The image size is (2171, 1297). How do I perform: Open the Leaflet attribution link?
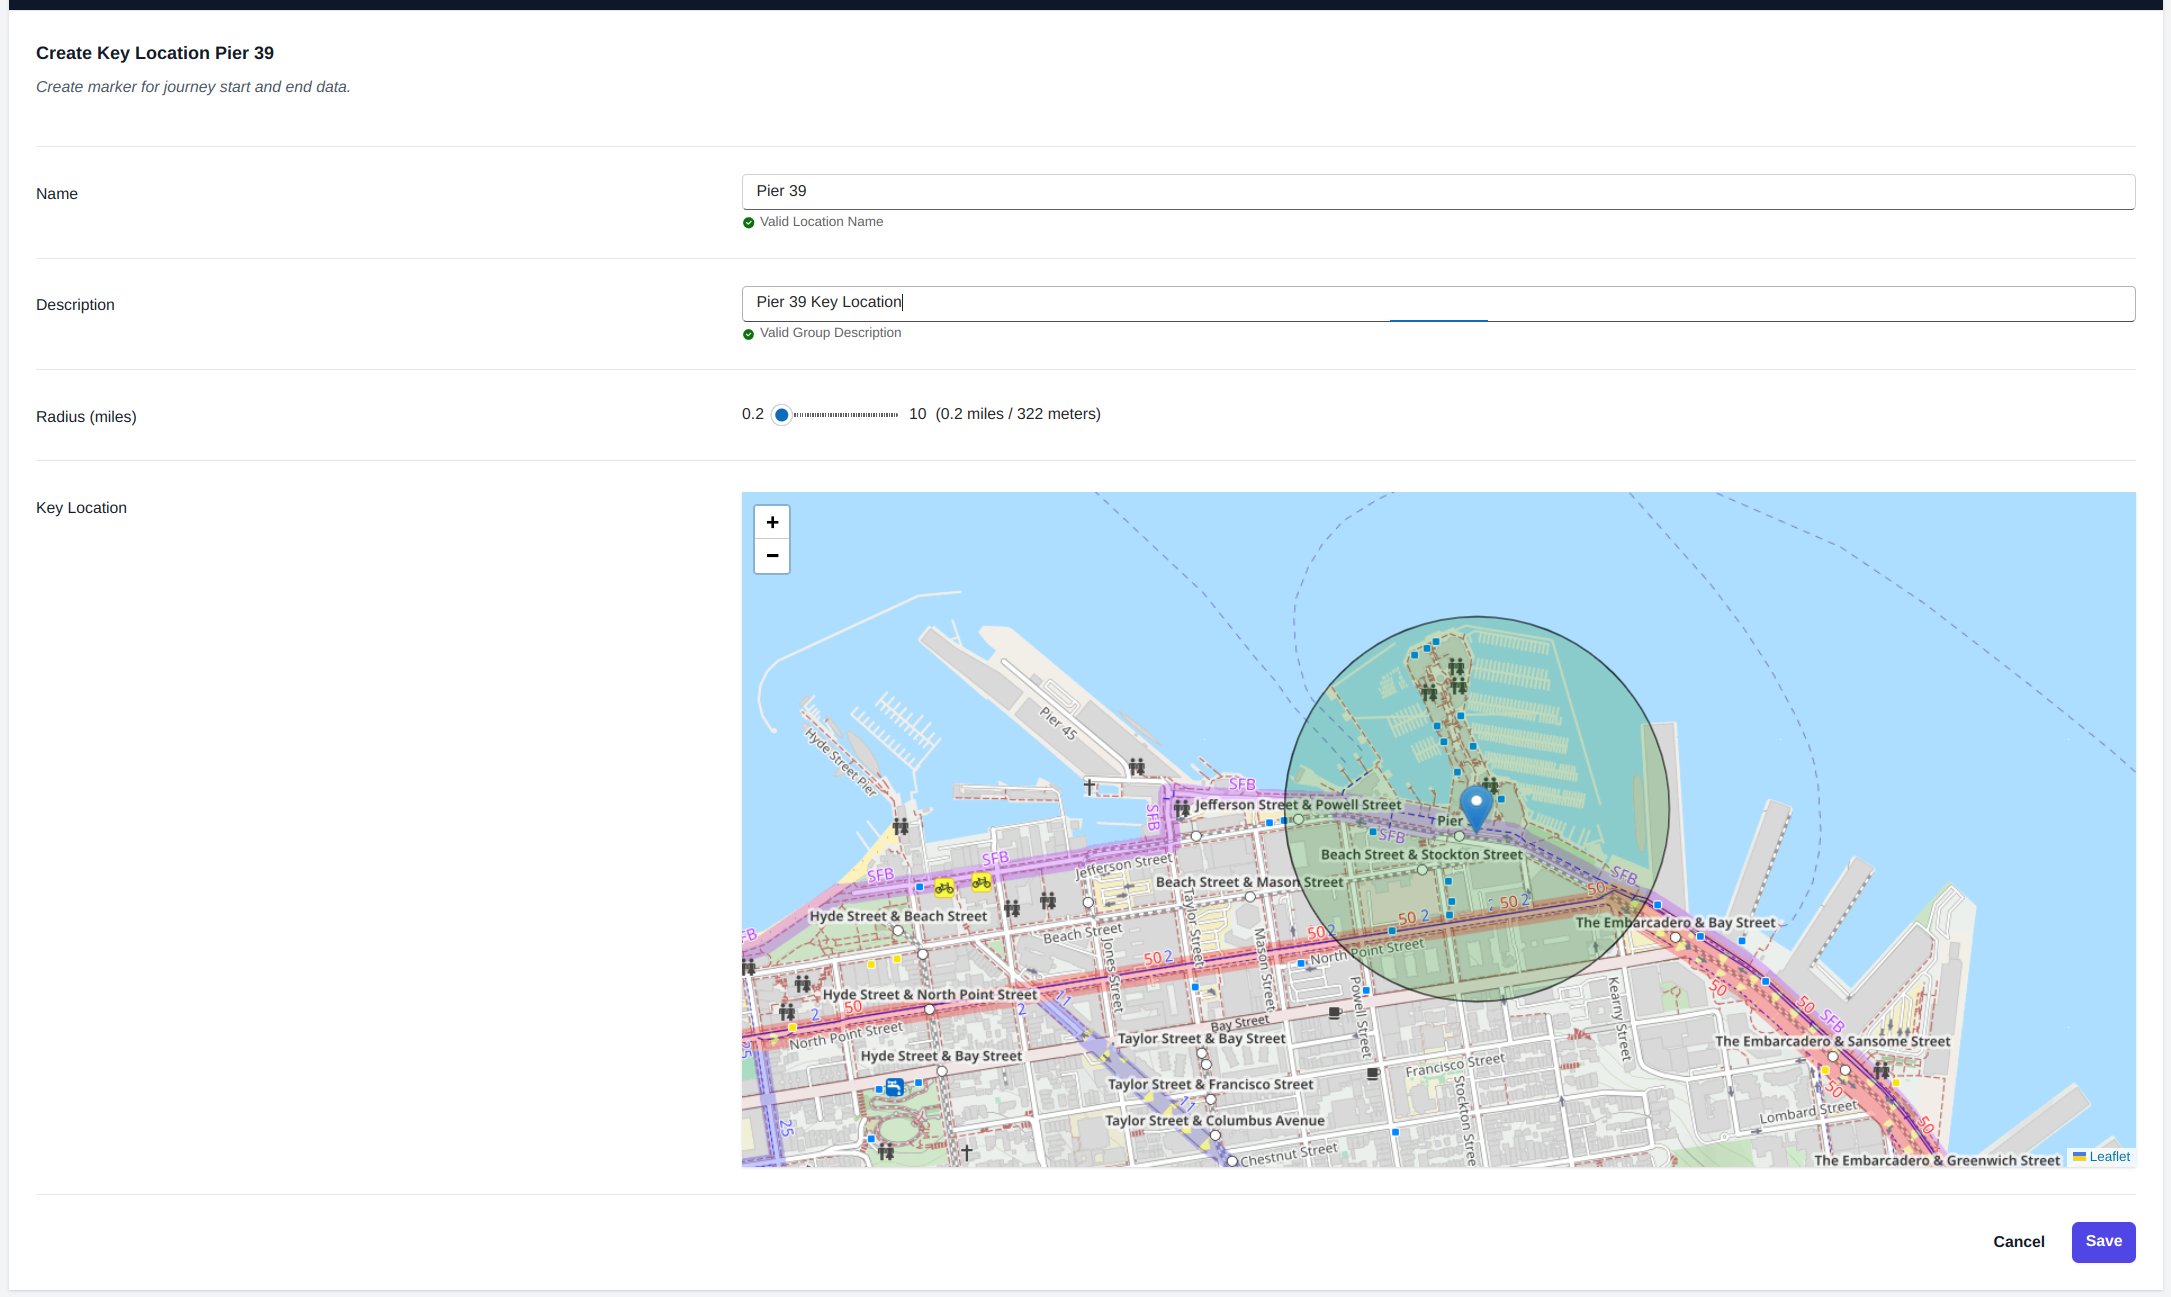[2109, 1156]
